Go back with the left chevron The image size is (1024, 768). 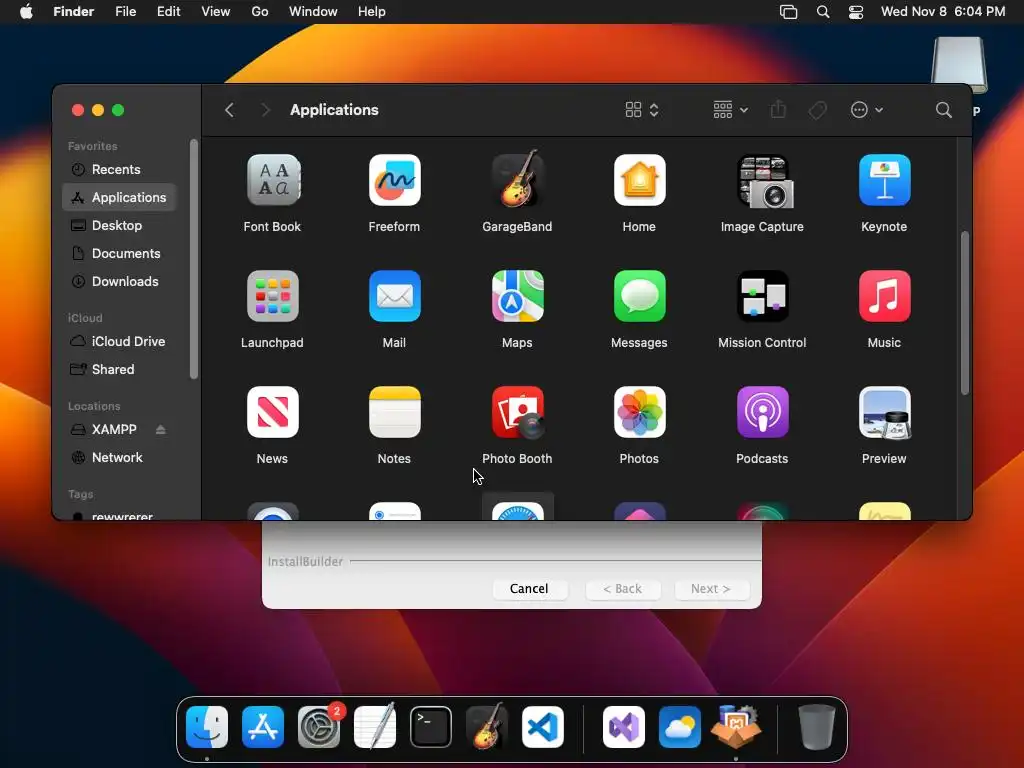coord(229,110)
